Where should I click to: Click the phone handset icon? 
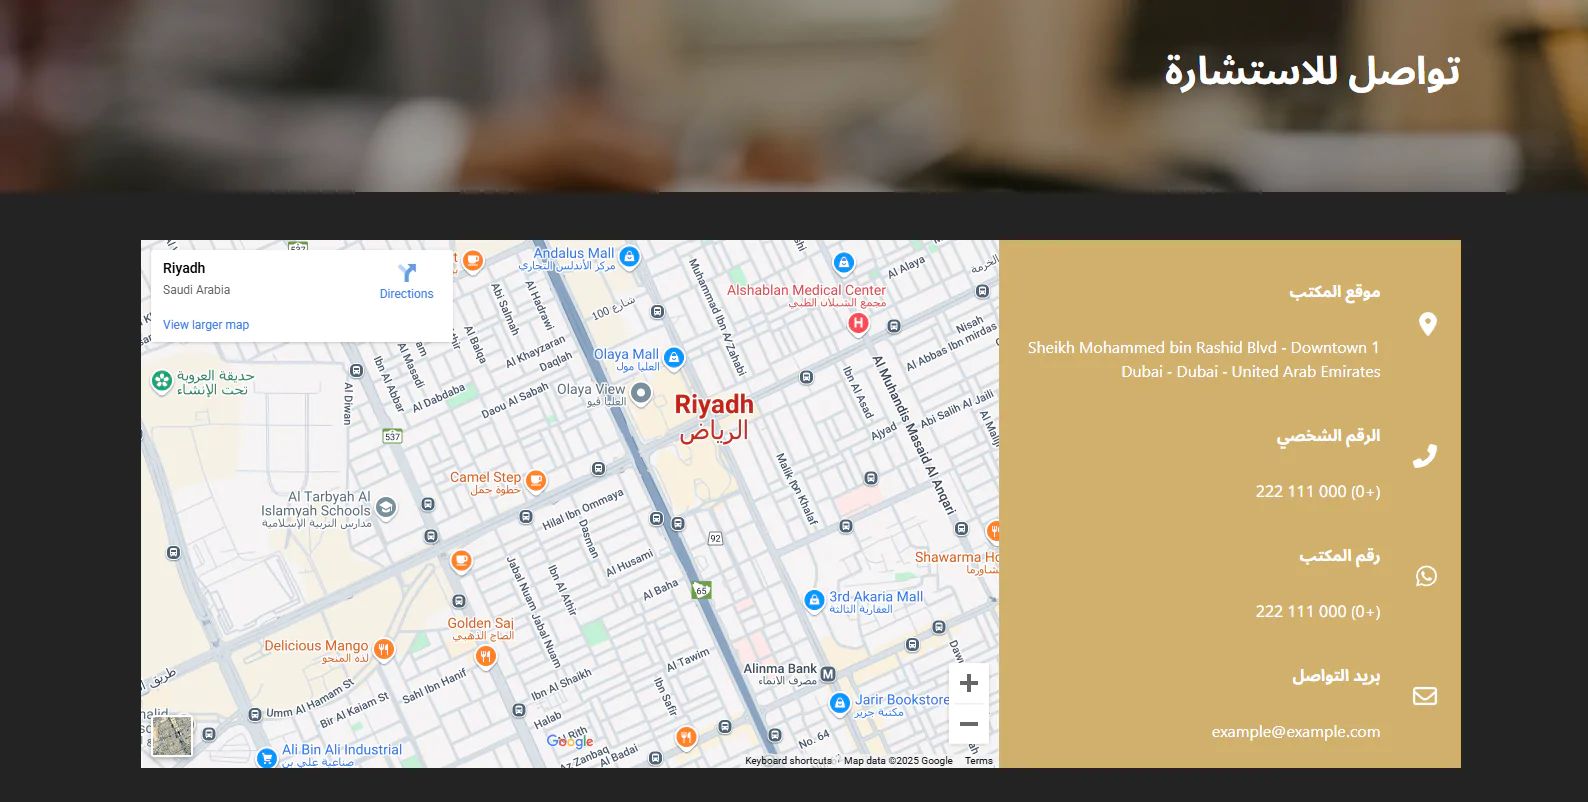tap(1425, 456)
